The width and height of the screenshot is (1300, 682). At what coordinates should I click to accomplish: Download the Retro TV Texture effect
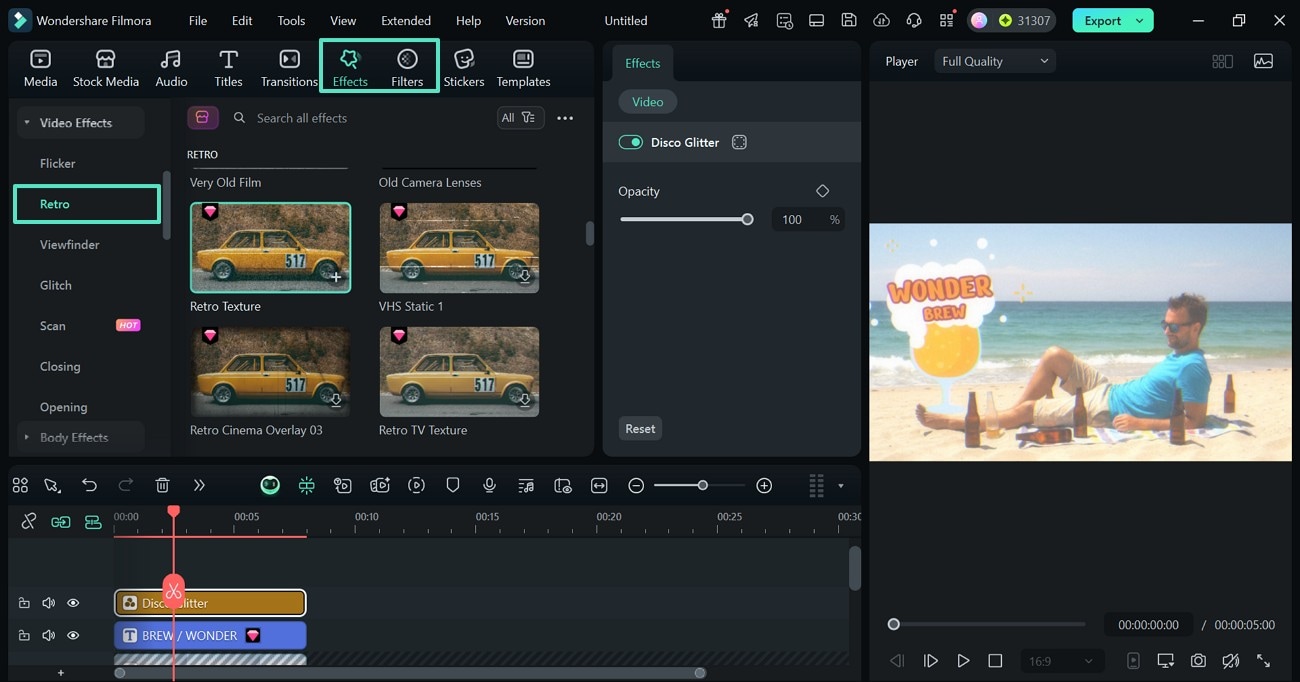tap(524, 401)
